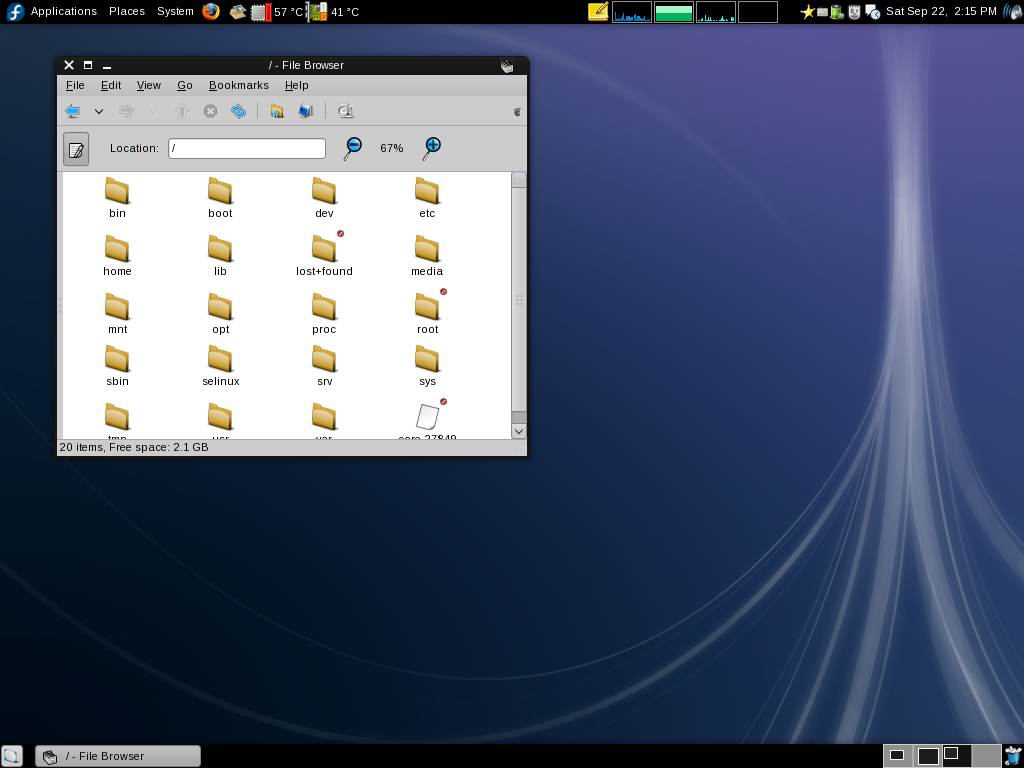Open the Places panel menu
1024x768 pixels.
click(x=127, y=12)
